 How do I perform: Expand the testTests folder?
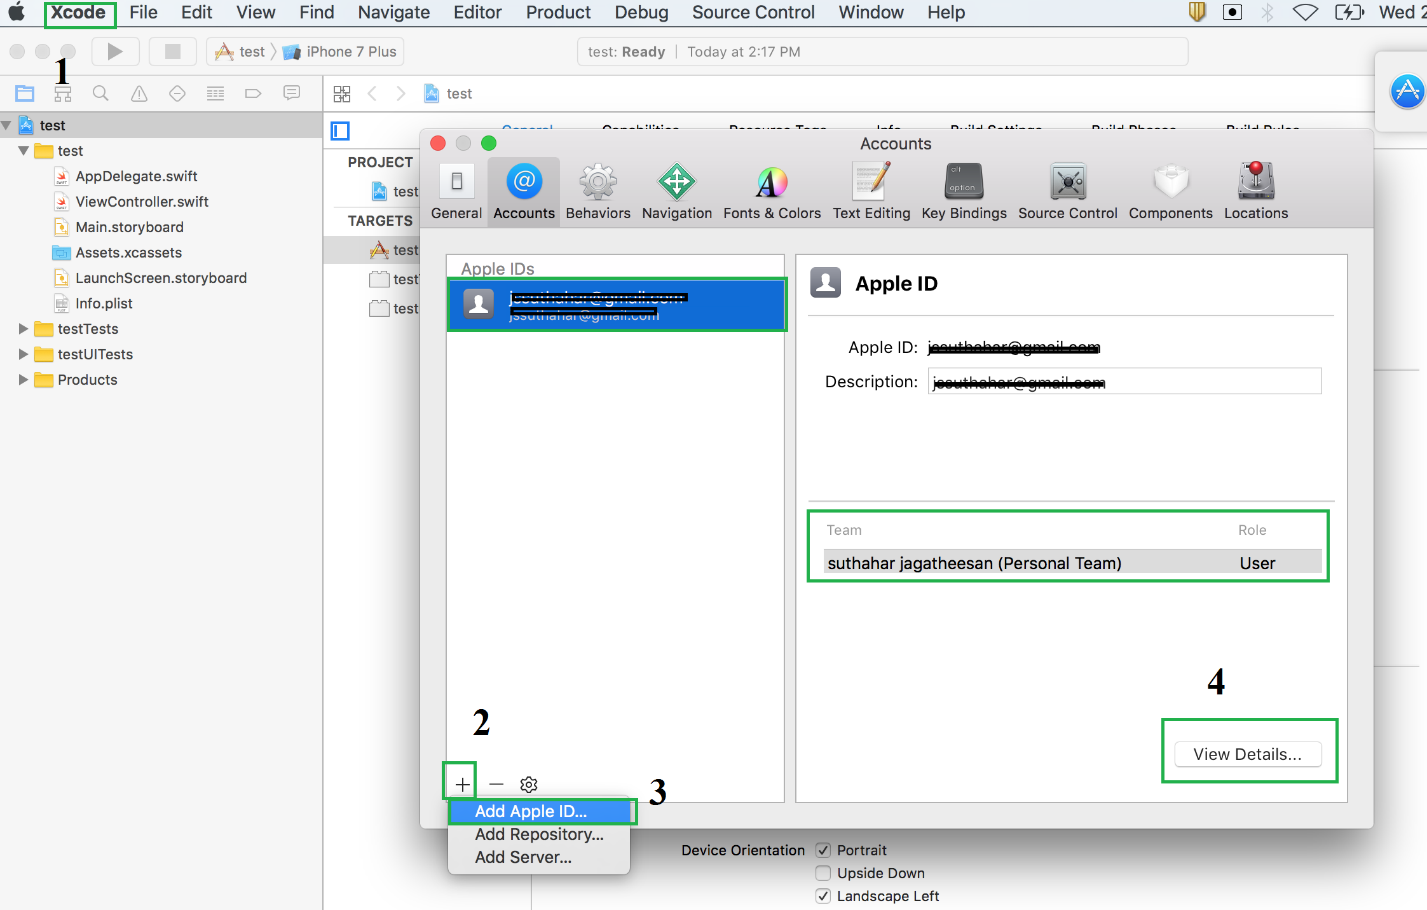[x=23, y=328]
